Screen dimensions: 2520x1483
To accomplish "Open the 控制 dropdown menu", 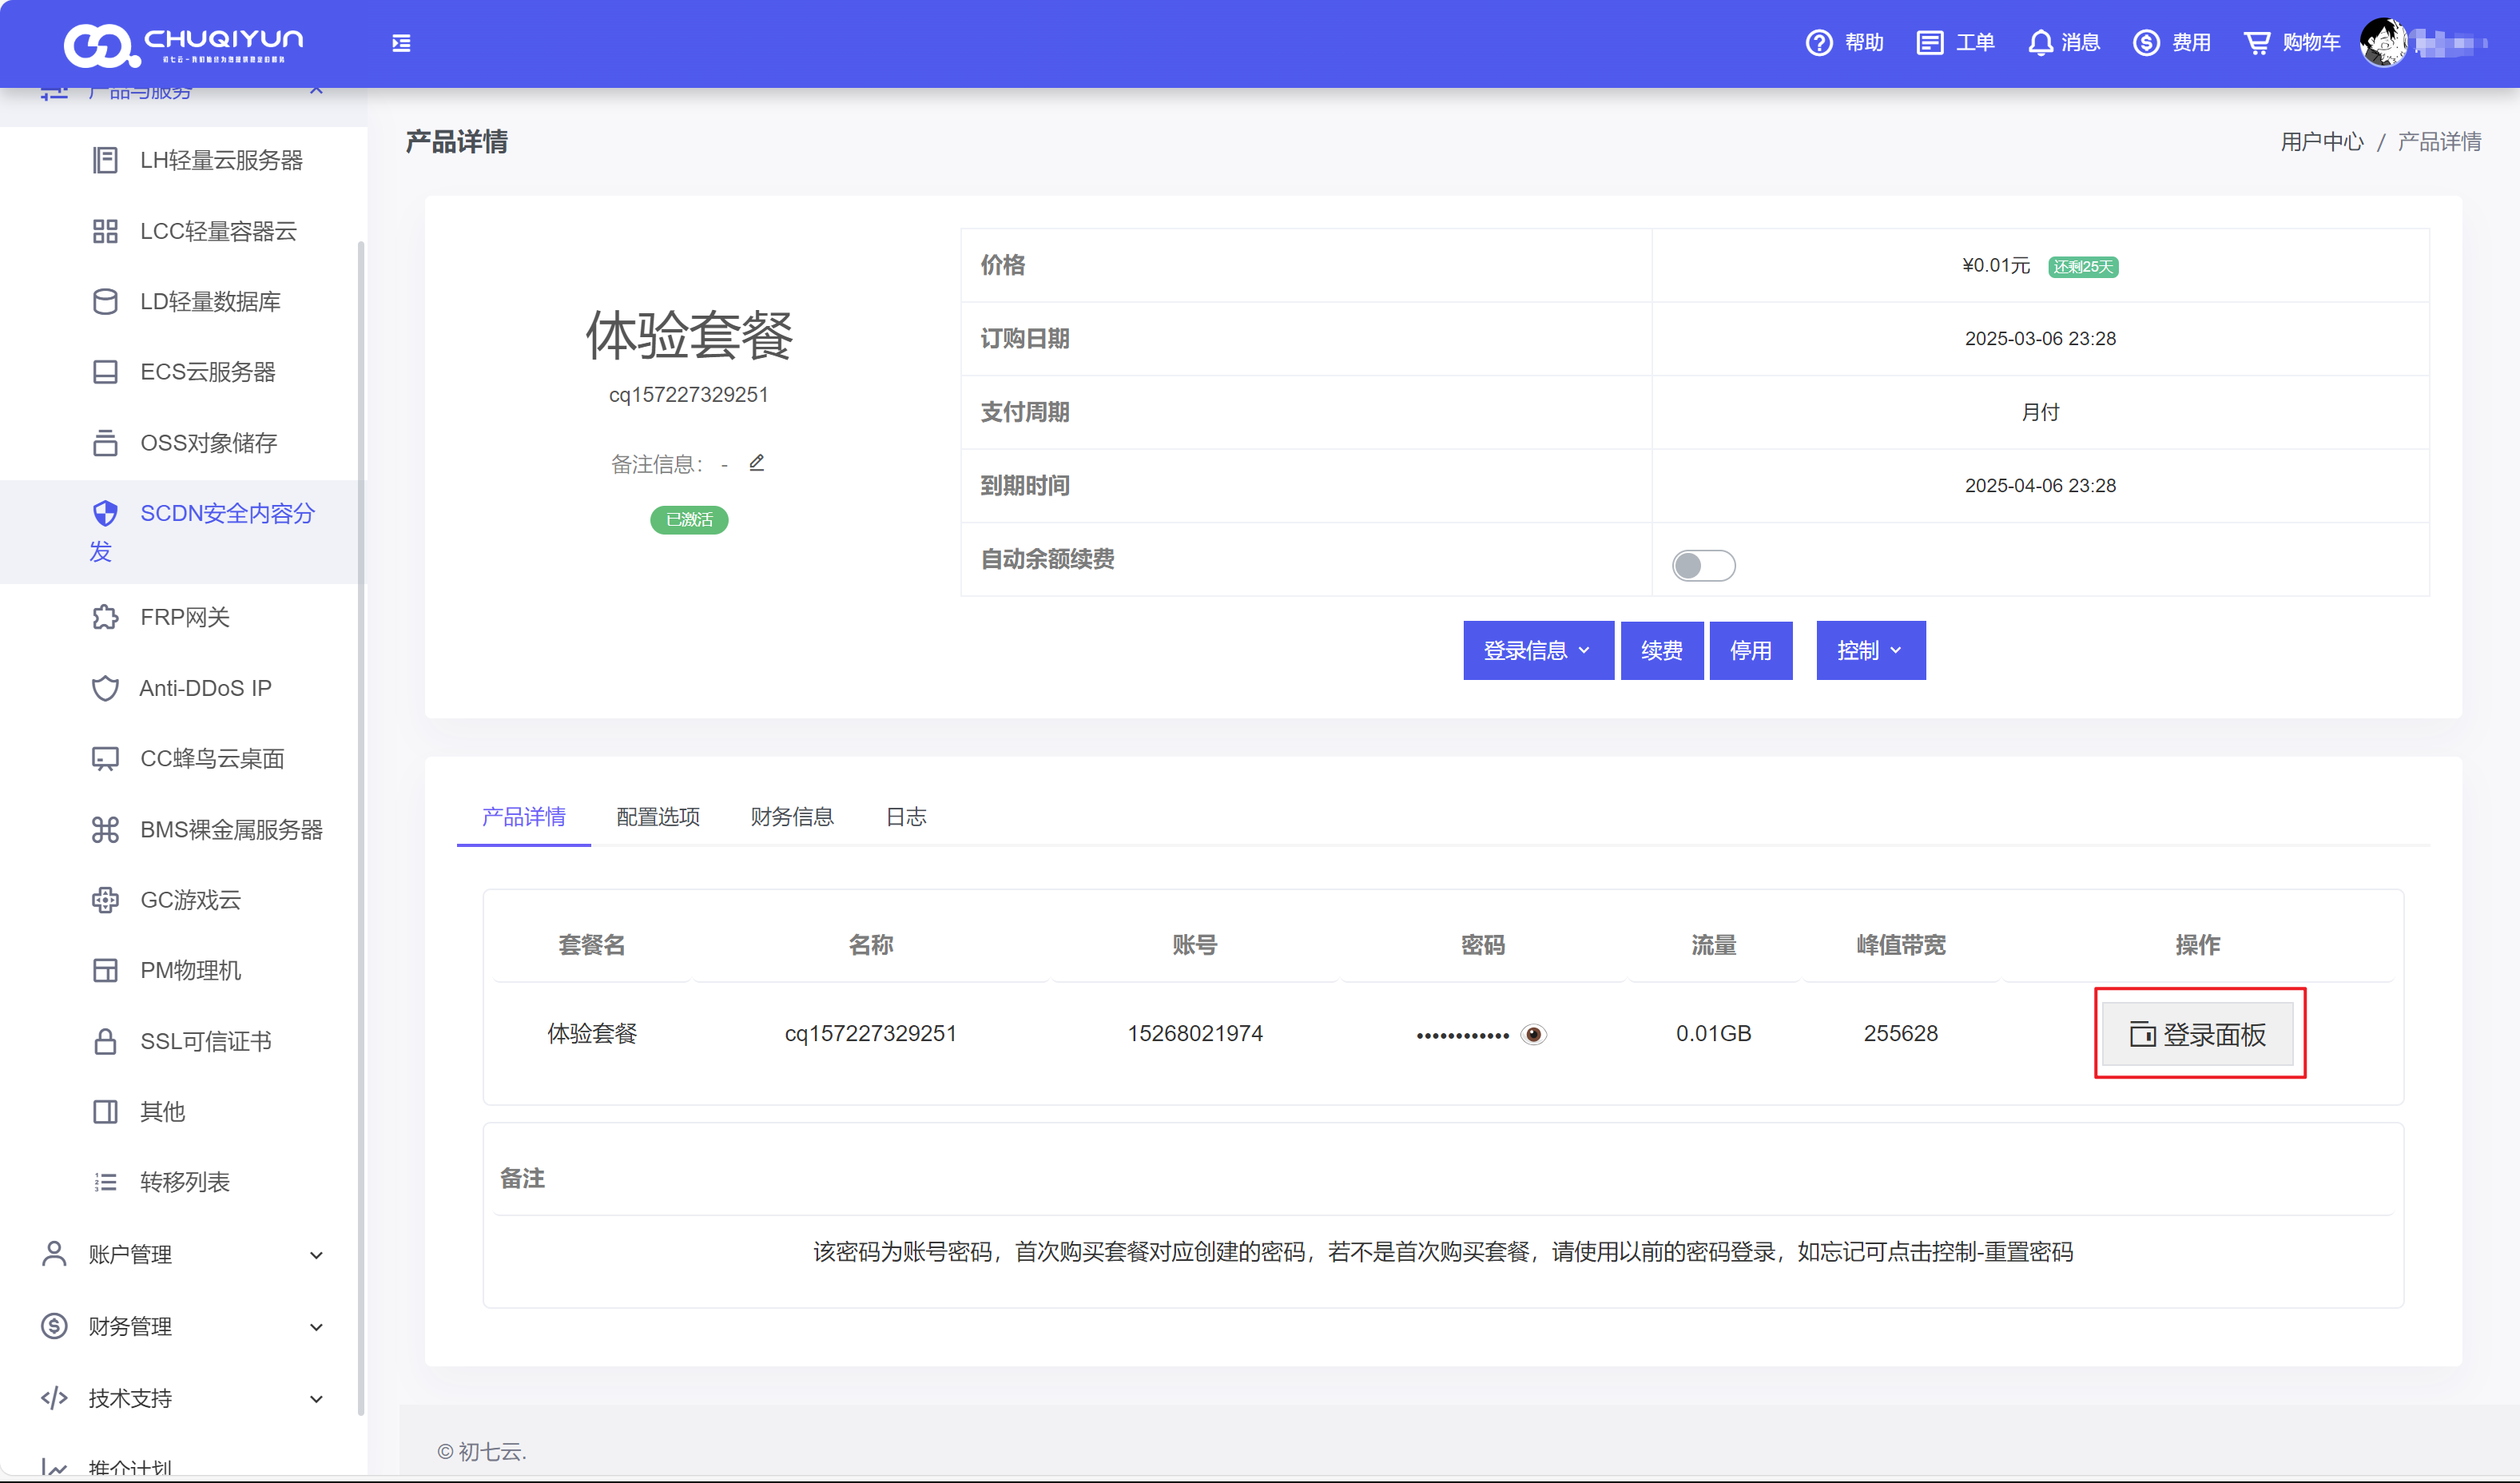I will click(1870, 650).
